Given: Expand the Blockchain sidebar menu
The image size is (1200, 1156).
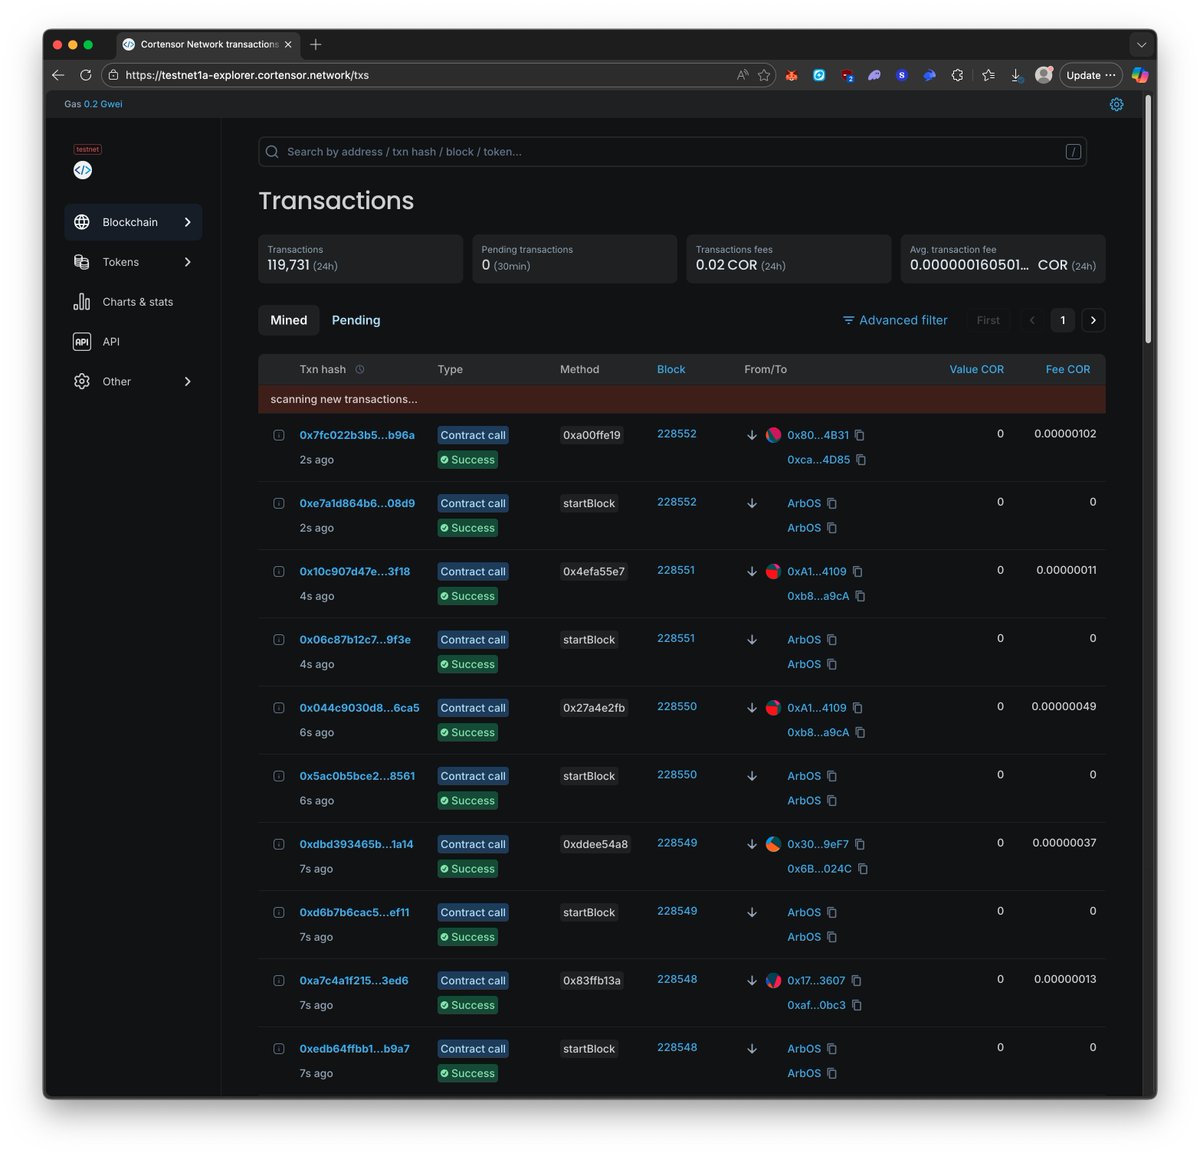Looking at the screenshot, I should coord(133,222).
